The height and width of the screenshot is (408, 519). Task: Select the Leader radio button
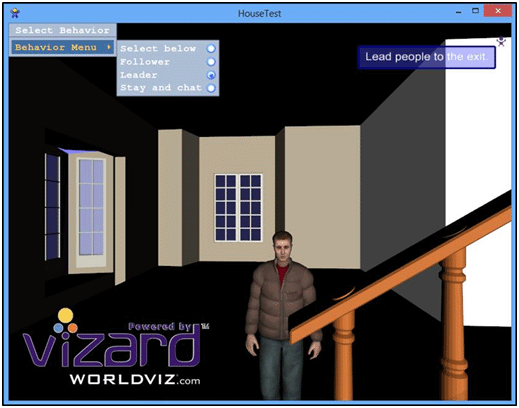[211, 75]
